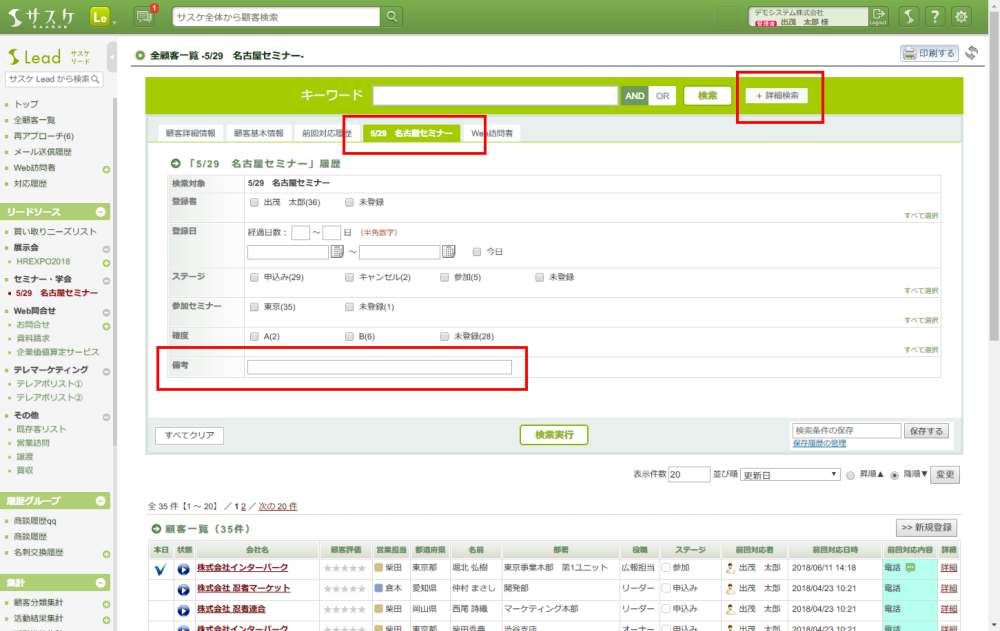1000x631 pixels.
Task: Open the settings gear icon
Action: point(961,17)
